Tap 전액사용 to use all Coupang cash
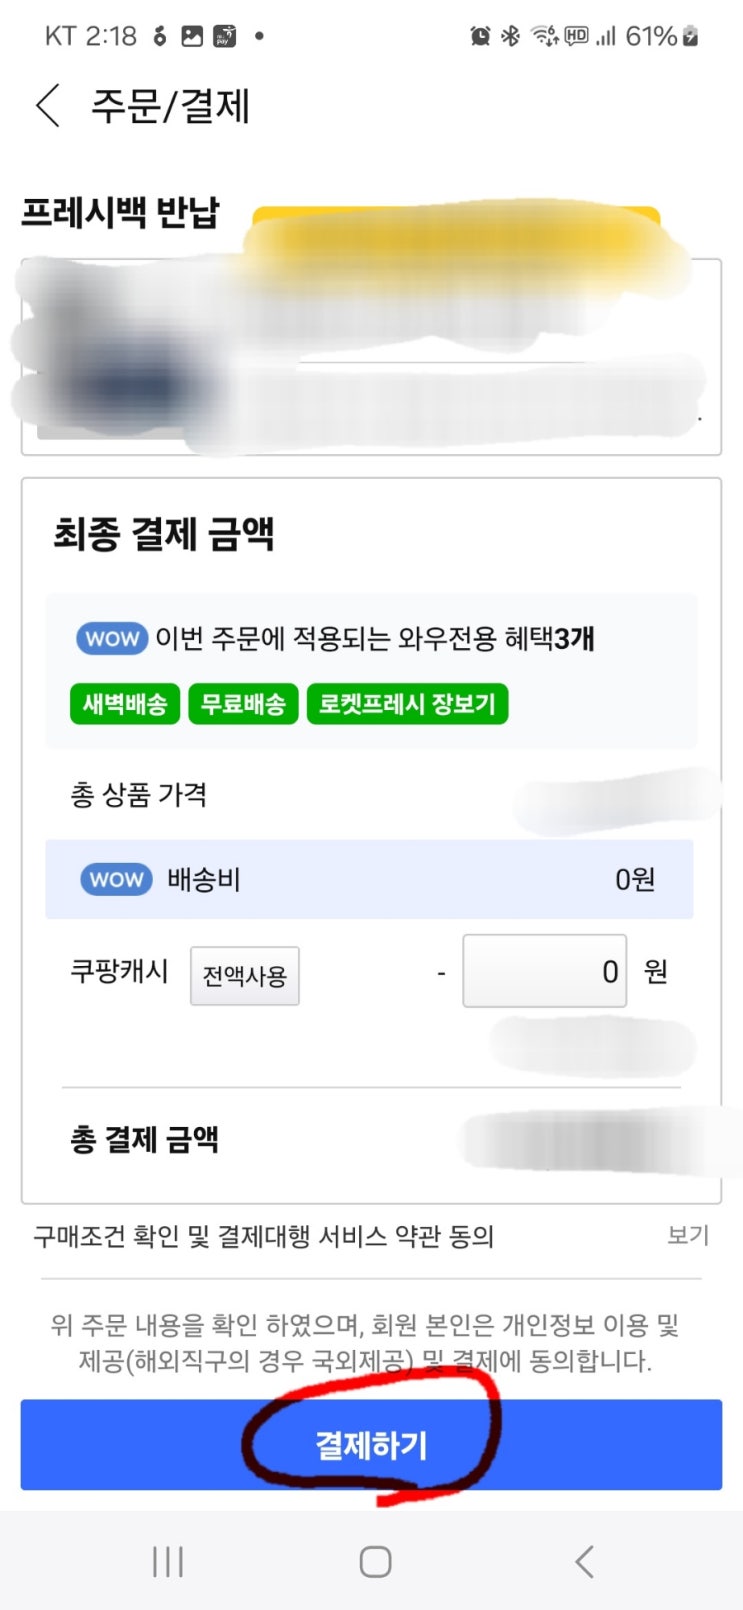743x1610 pixels. [x=245, y=975]
